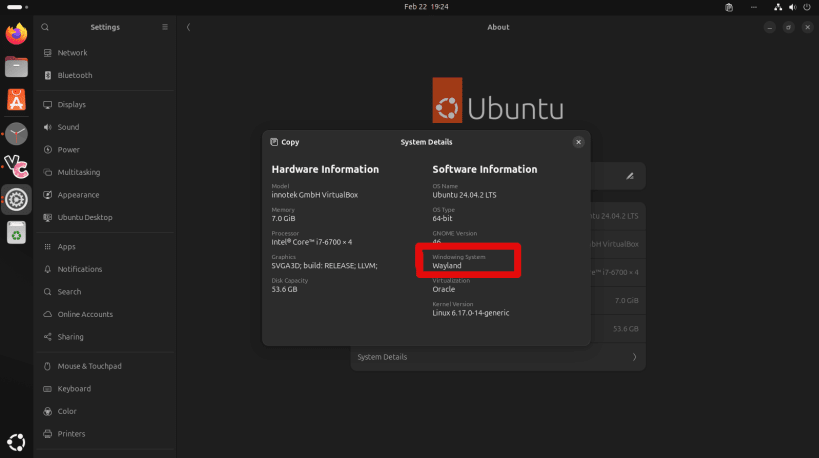Show applications via Ubuntu logo button

coord(16,442)
